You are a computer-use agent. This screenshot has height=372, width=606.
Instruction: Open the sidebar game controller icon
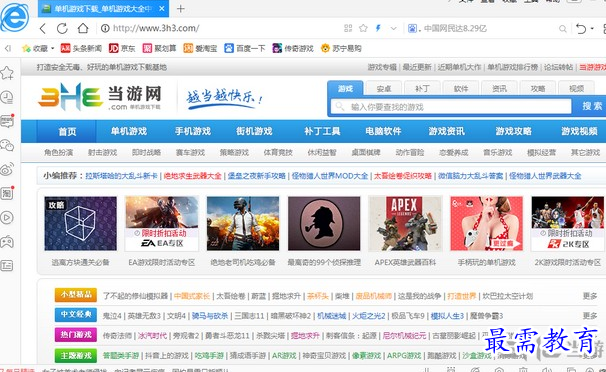[7, 242]
